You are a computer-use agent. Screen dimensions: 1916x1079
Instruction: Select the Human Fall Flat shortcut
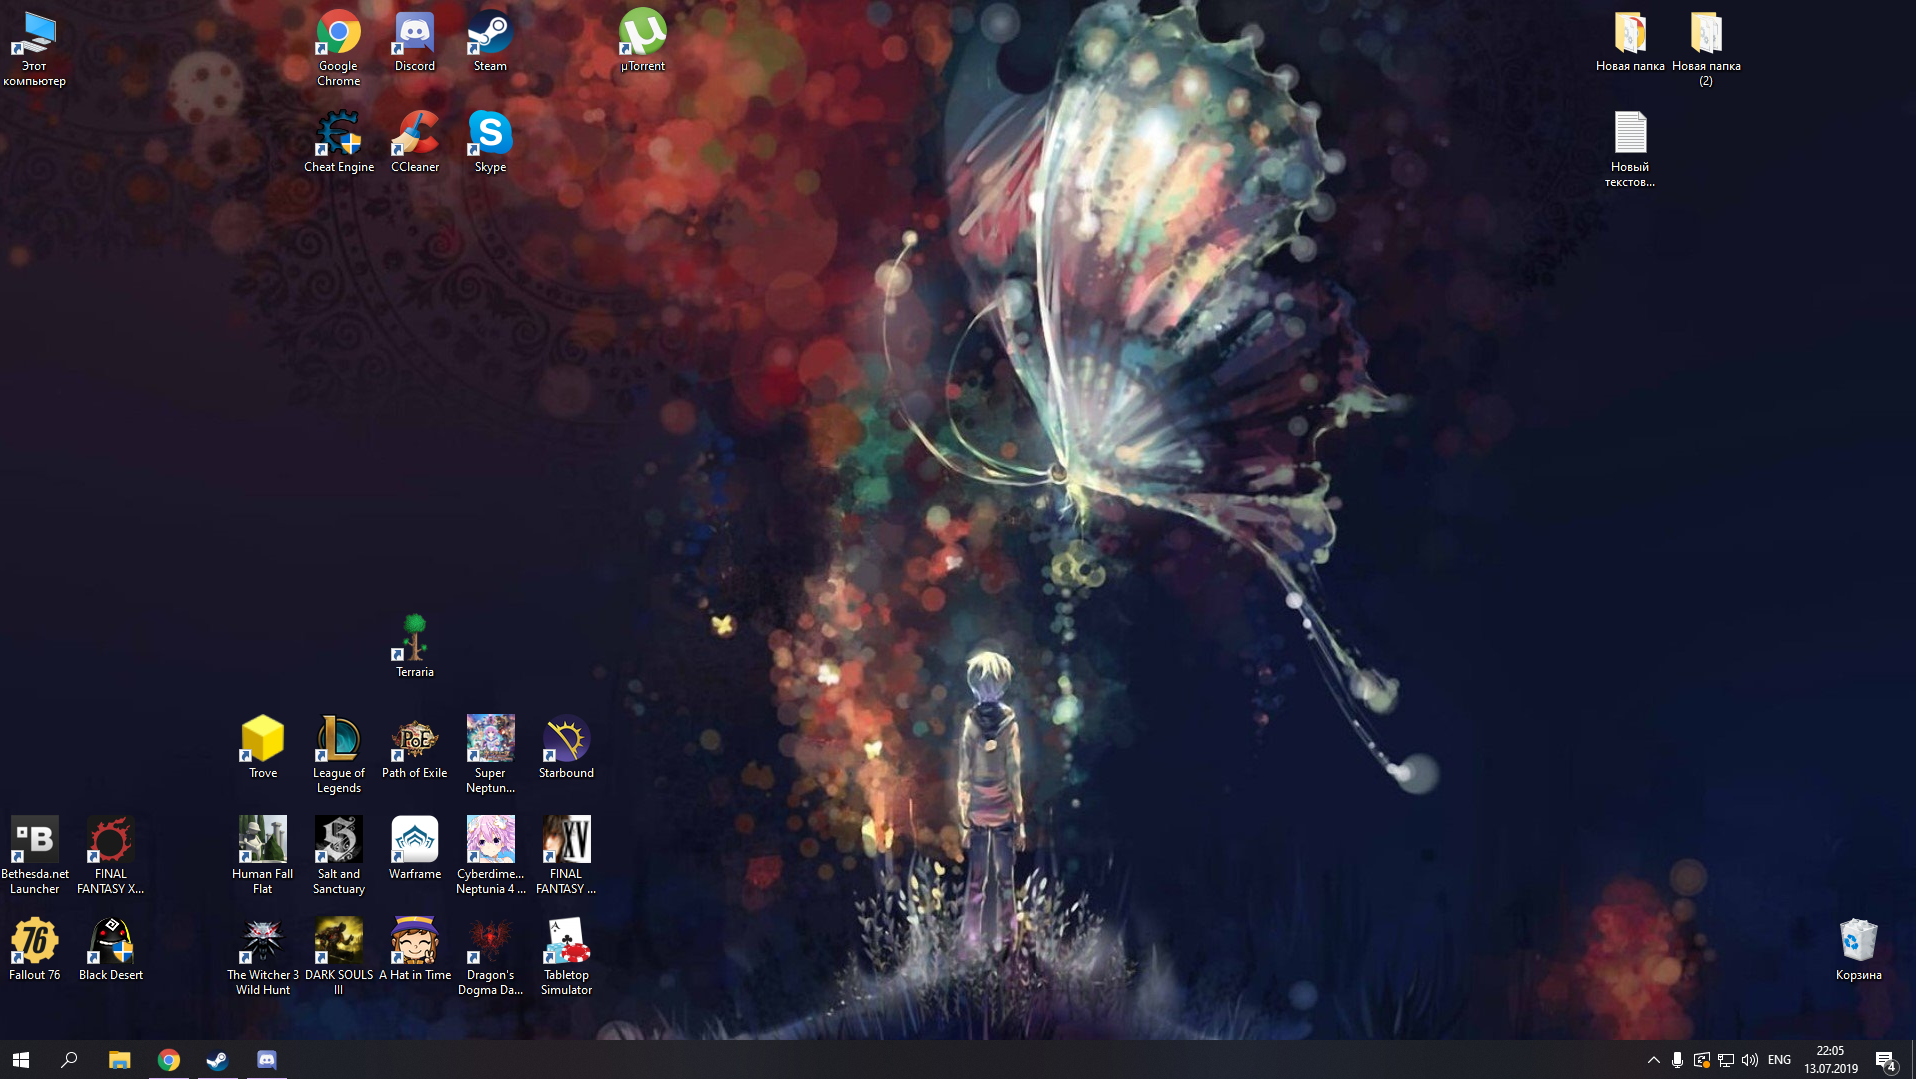pos(262,856)
